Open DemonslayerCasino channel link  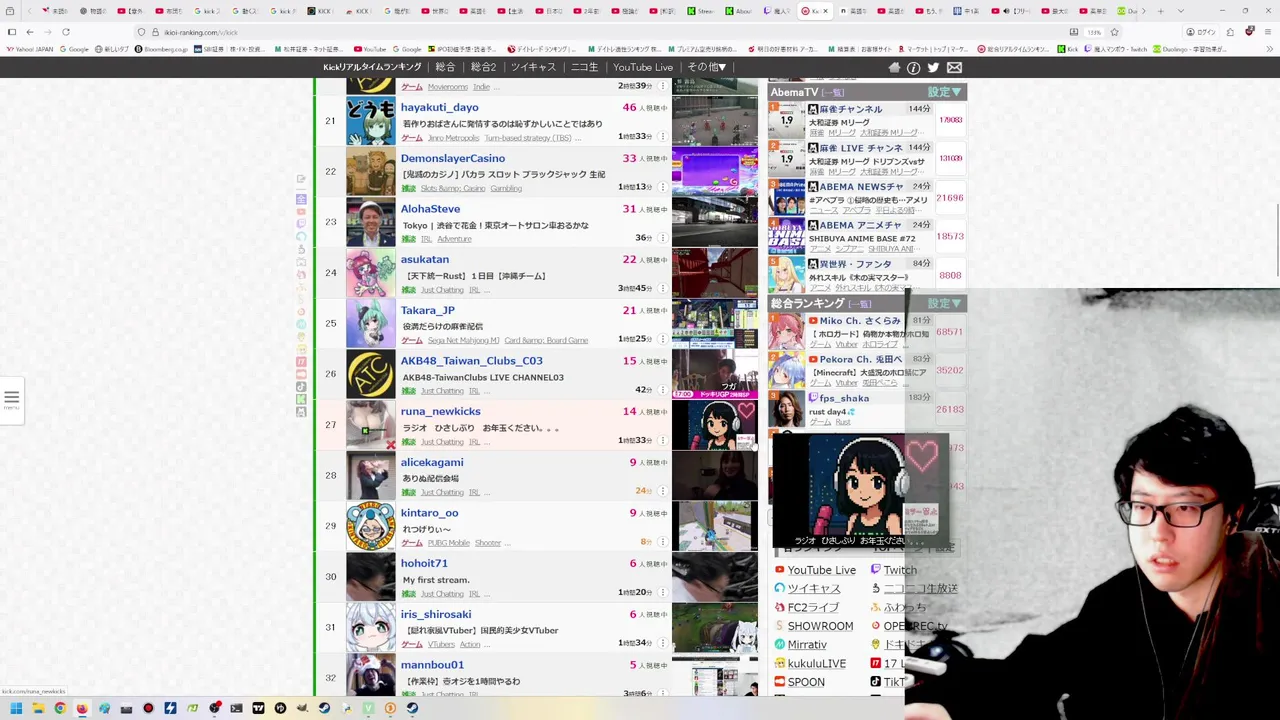click(x=452, y=158)
